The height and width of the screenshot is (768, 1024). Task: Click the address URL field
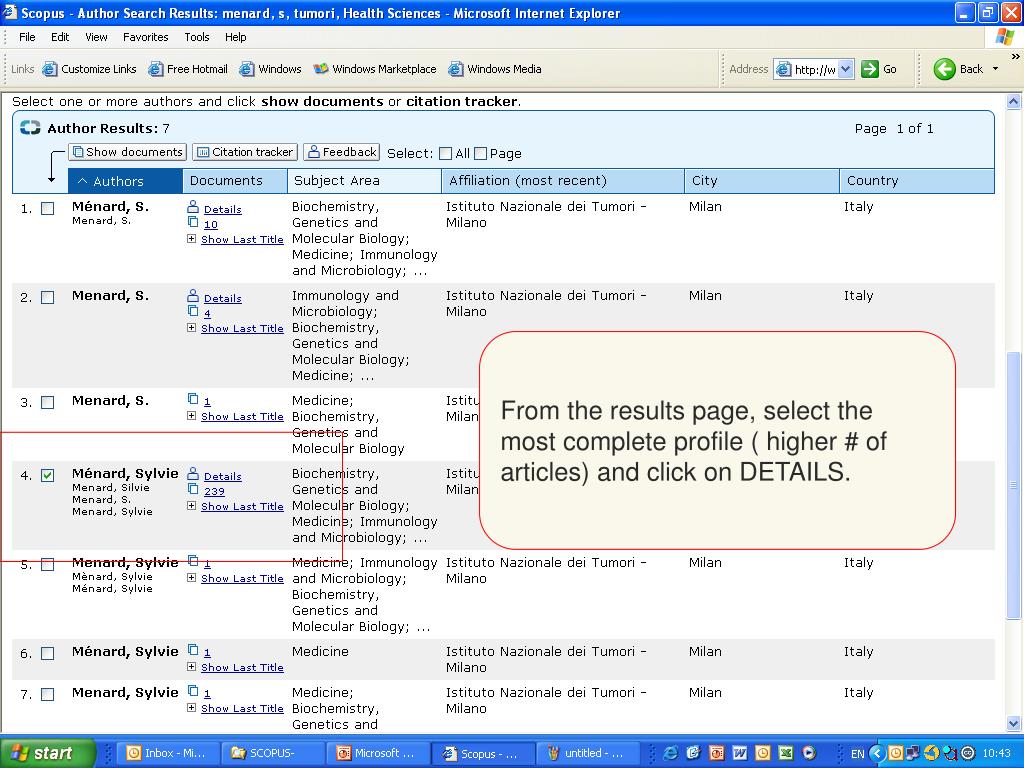(x=814, y=69)
